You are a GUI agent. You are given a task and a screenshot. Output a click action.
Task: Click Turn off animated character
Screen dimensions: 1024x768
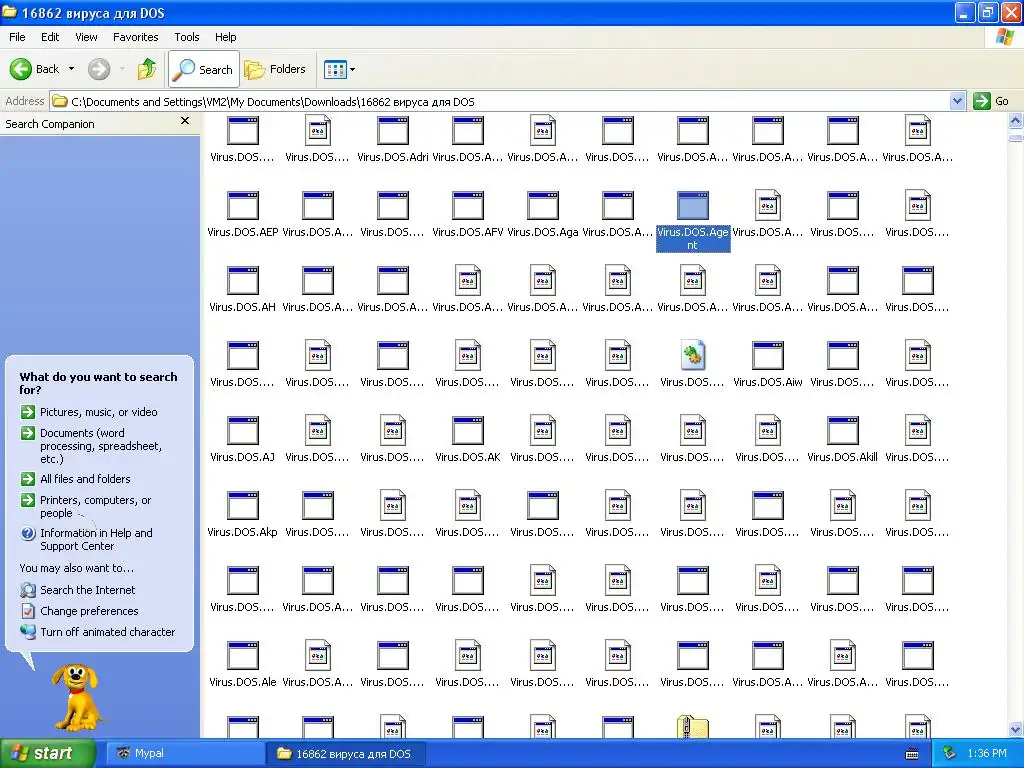(x=97, y=632)
